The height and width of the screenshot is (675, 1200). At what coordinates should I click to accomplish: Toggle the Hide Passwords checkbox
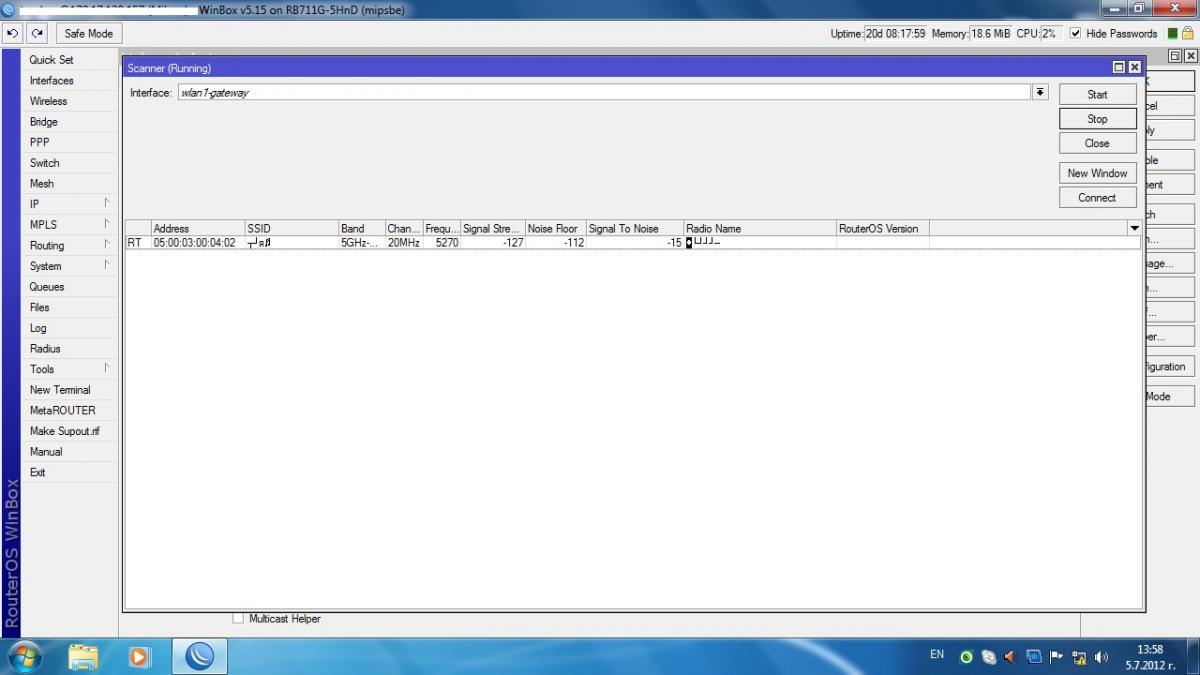[1076, 33]
